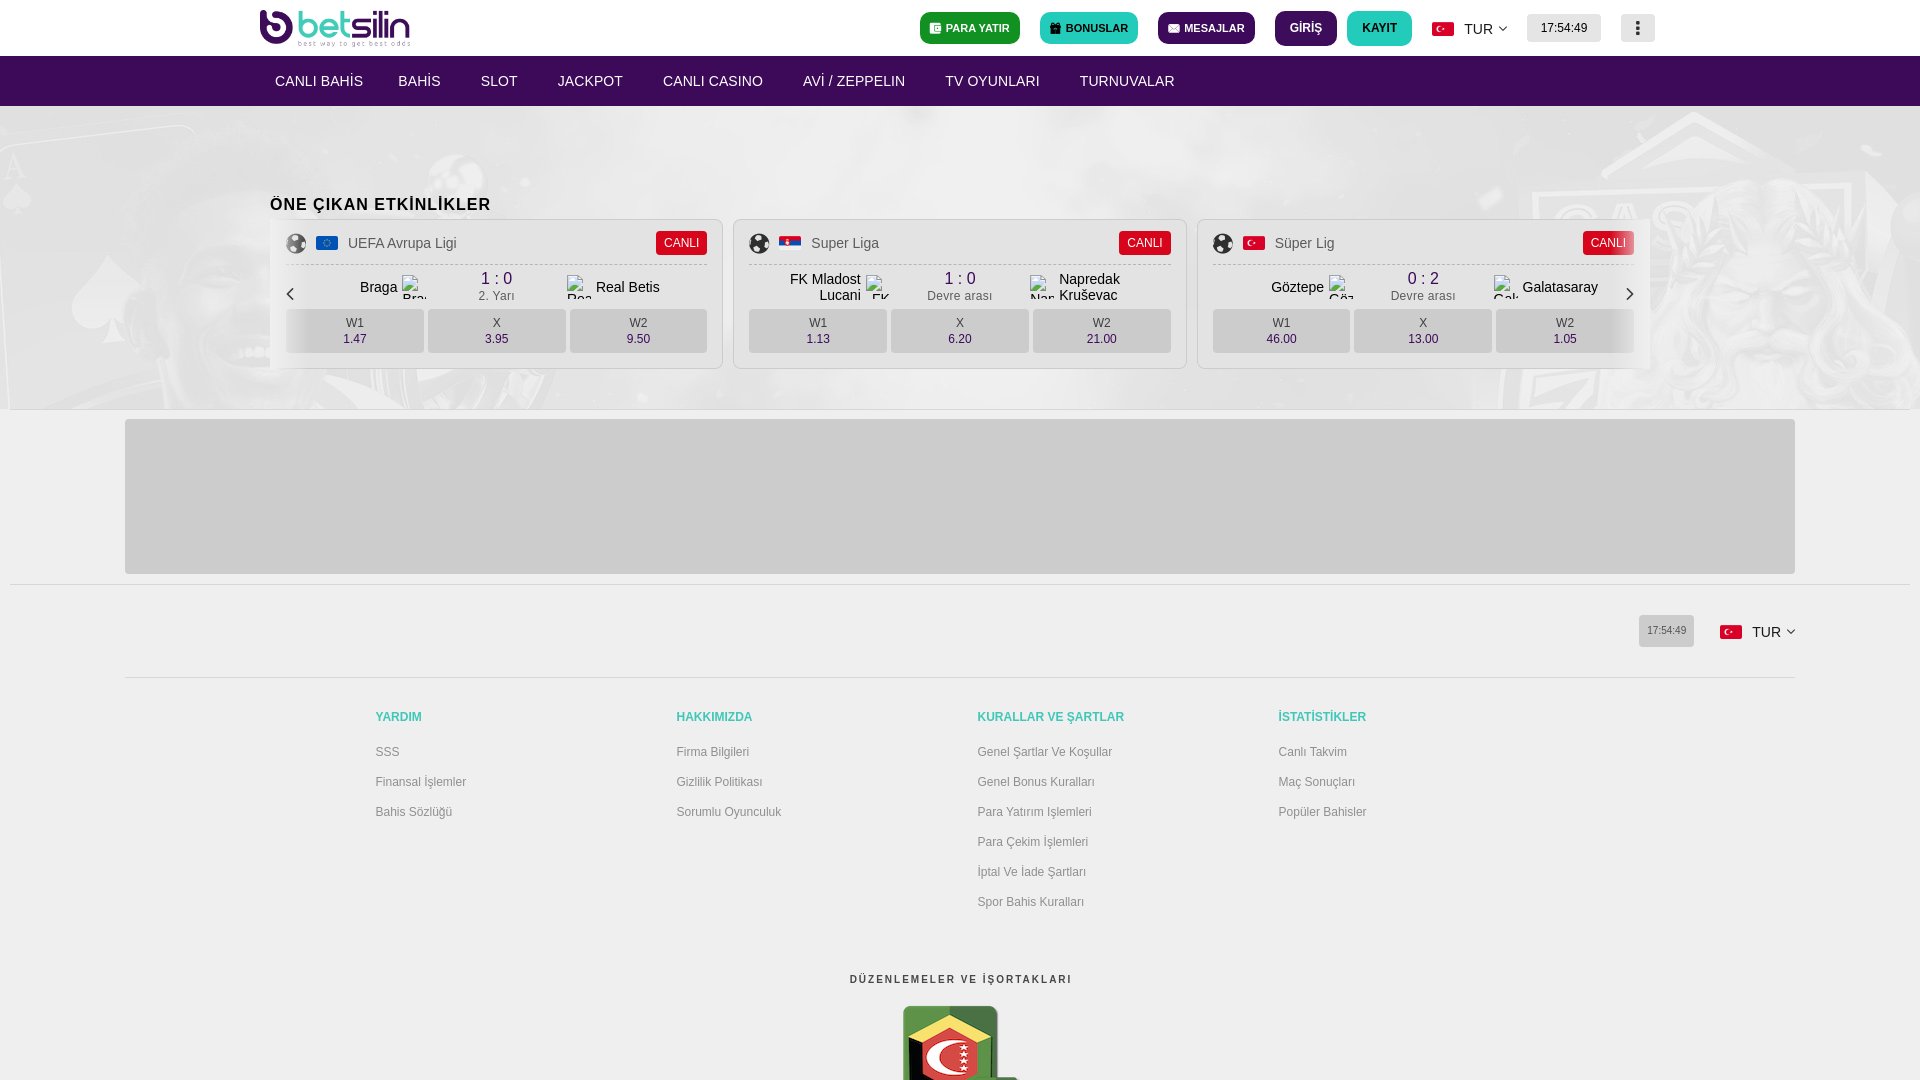Open Genel Şartlar Ve Koşullar link
This screenshot has width=1920, height=1080.
tap(1045, 752)
